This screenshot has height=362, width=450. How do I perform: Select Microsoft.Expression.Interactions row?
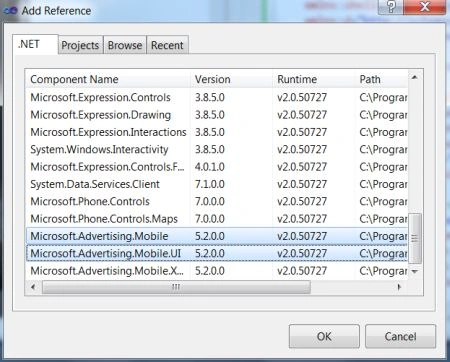(x=217, y=132)
